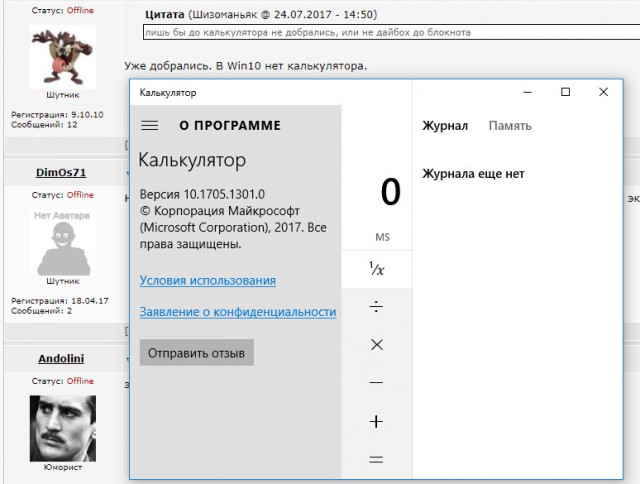This screenshot has width=640, height=484.
Task: Open the DimOs71 forum profile link
Action: (61, 172)
